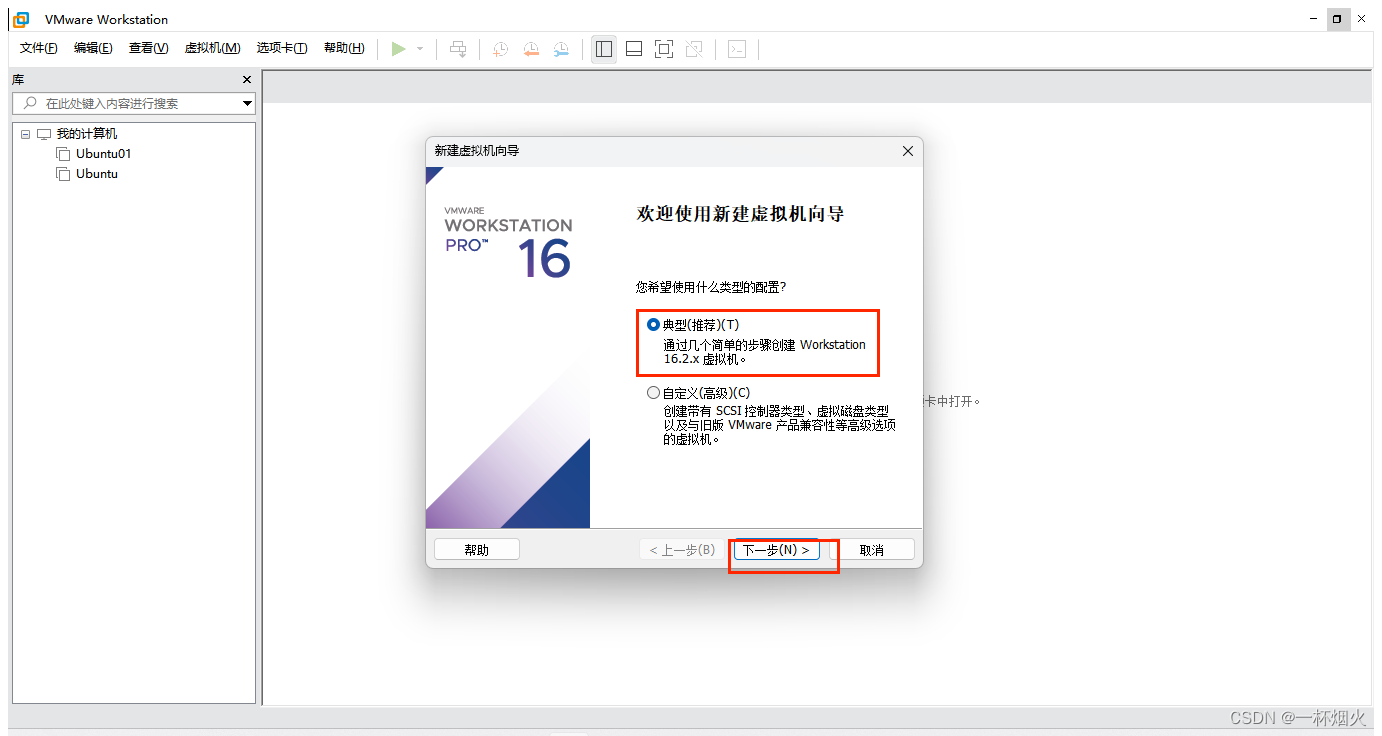
Task: Click the take snapshot clock icon
Action: (x=500, y=49)
